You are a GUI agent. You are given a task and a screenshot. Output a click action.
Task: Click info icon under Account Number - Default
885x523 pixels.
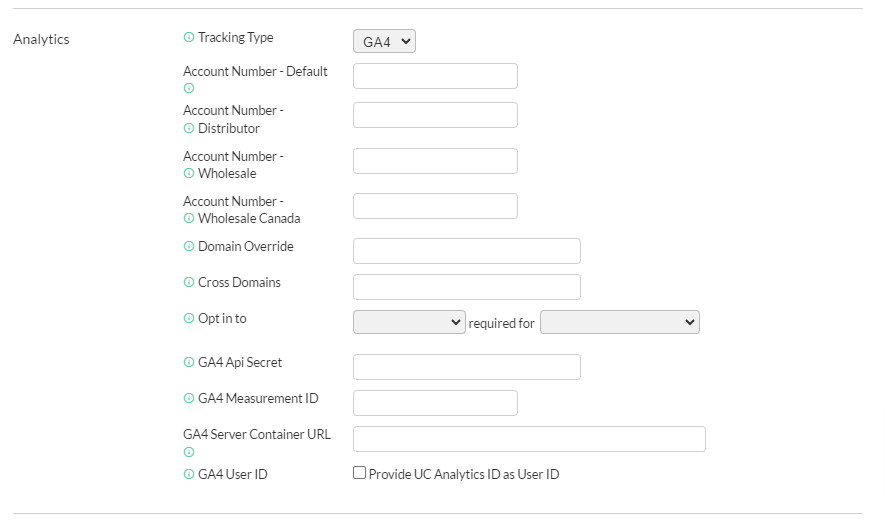(x=189, y=88)
